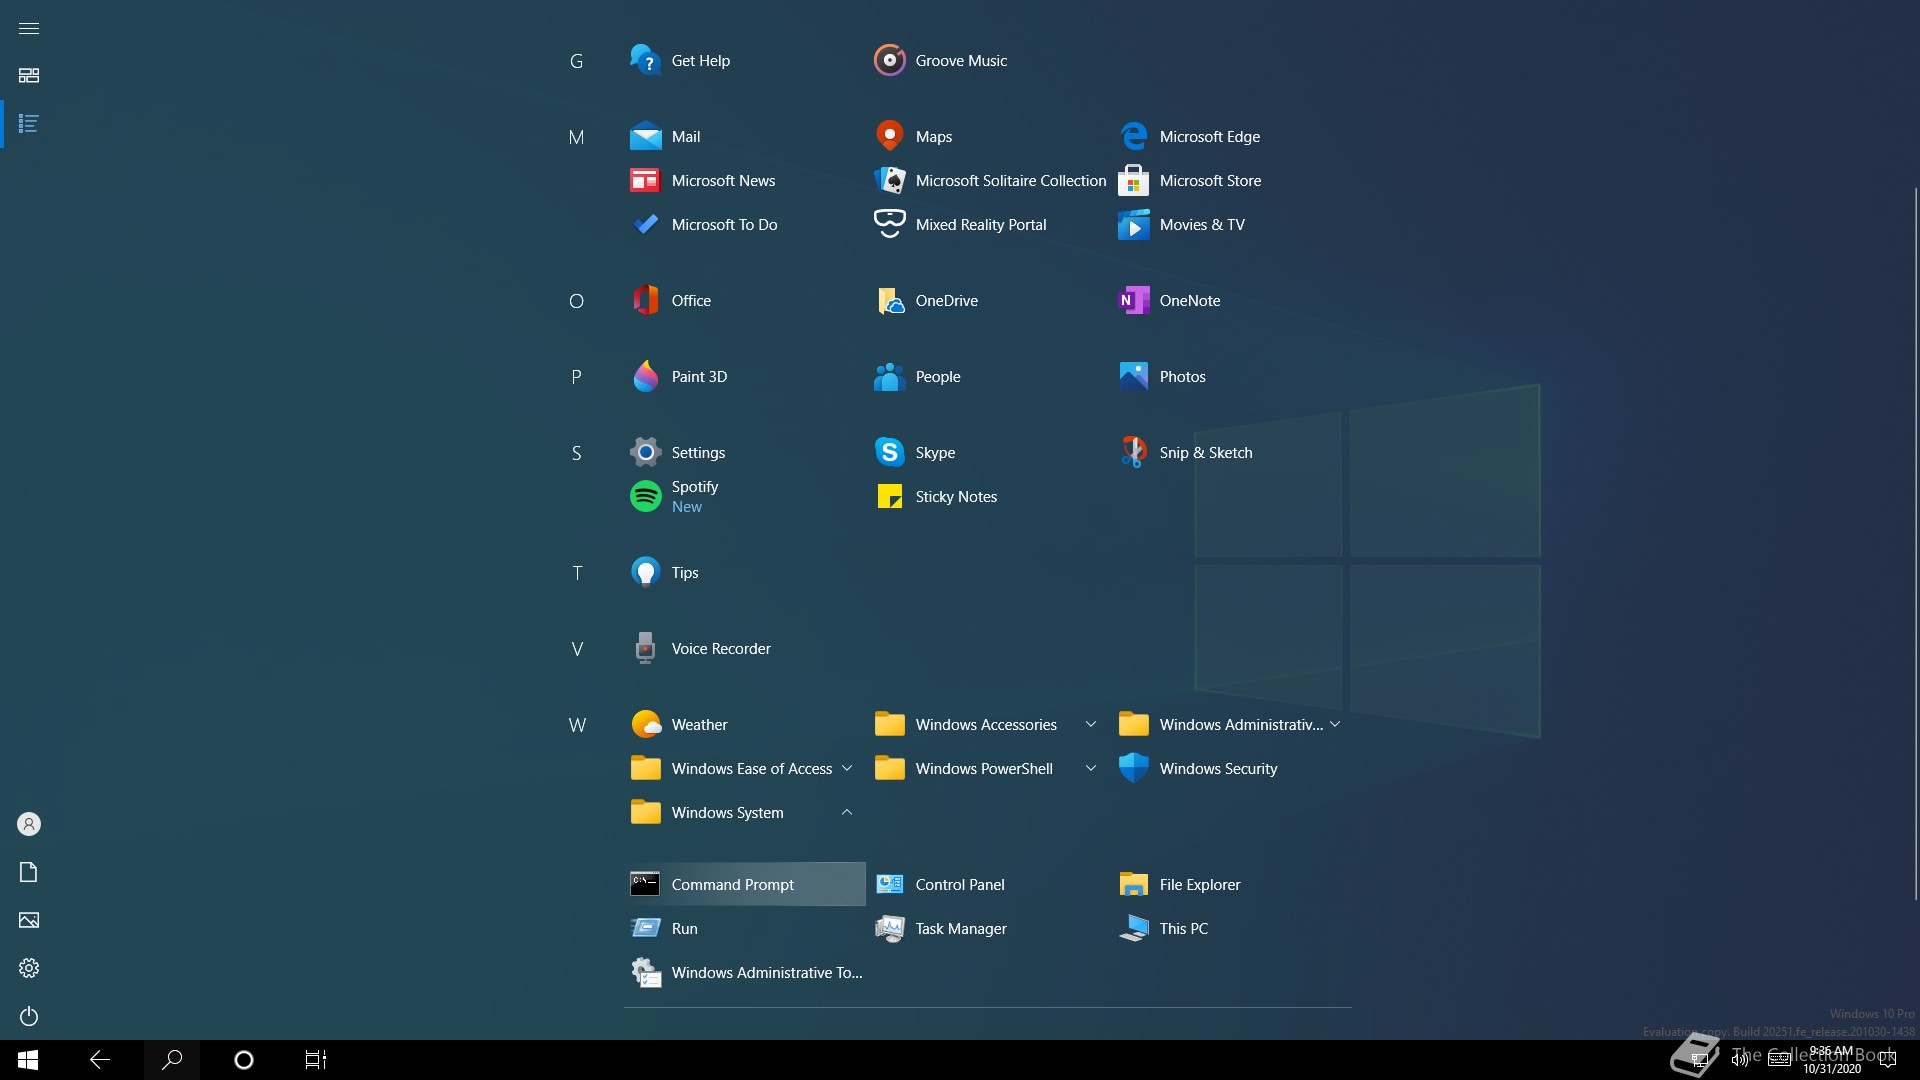Image resolution: width=1920 pixels, height=1080 pixels.
Task: Open Snip & Sketch
Action: click(1232, 452)
